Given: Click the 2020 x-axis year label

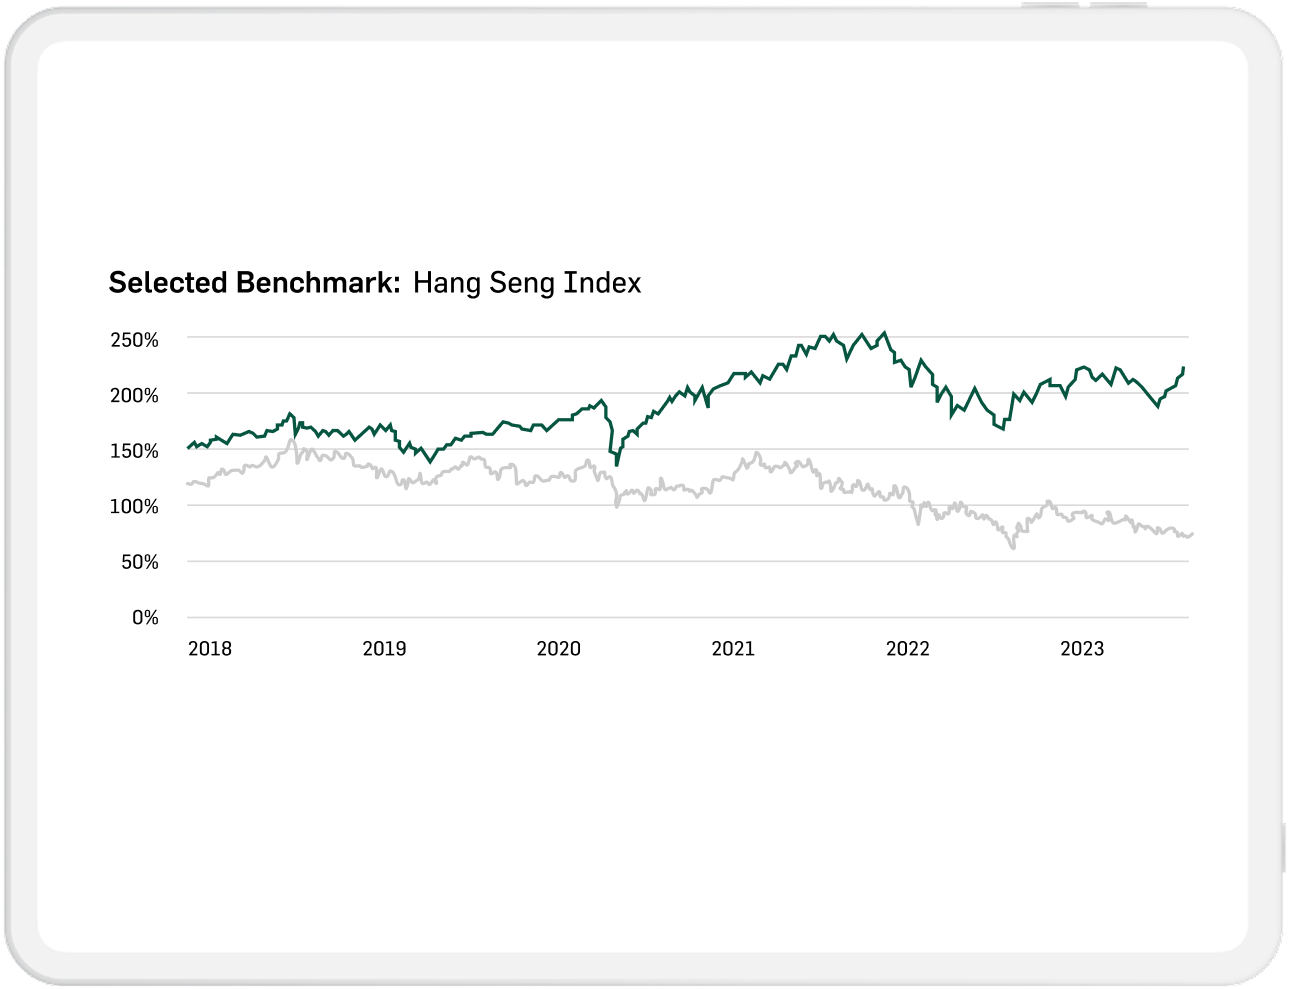Looking at the screenshot, I should tap(559, 649).
